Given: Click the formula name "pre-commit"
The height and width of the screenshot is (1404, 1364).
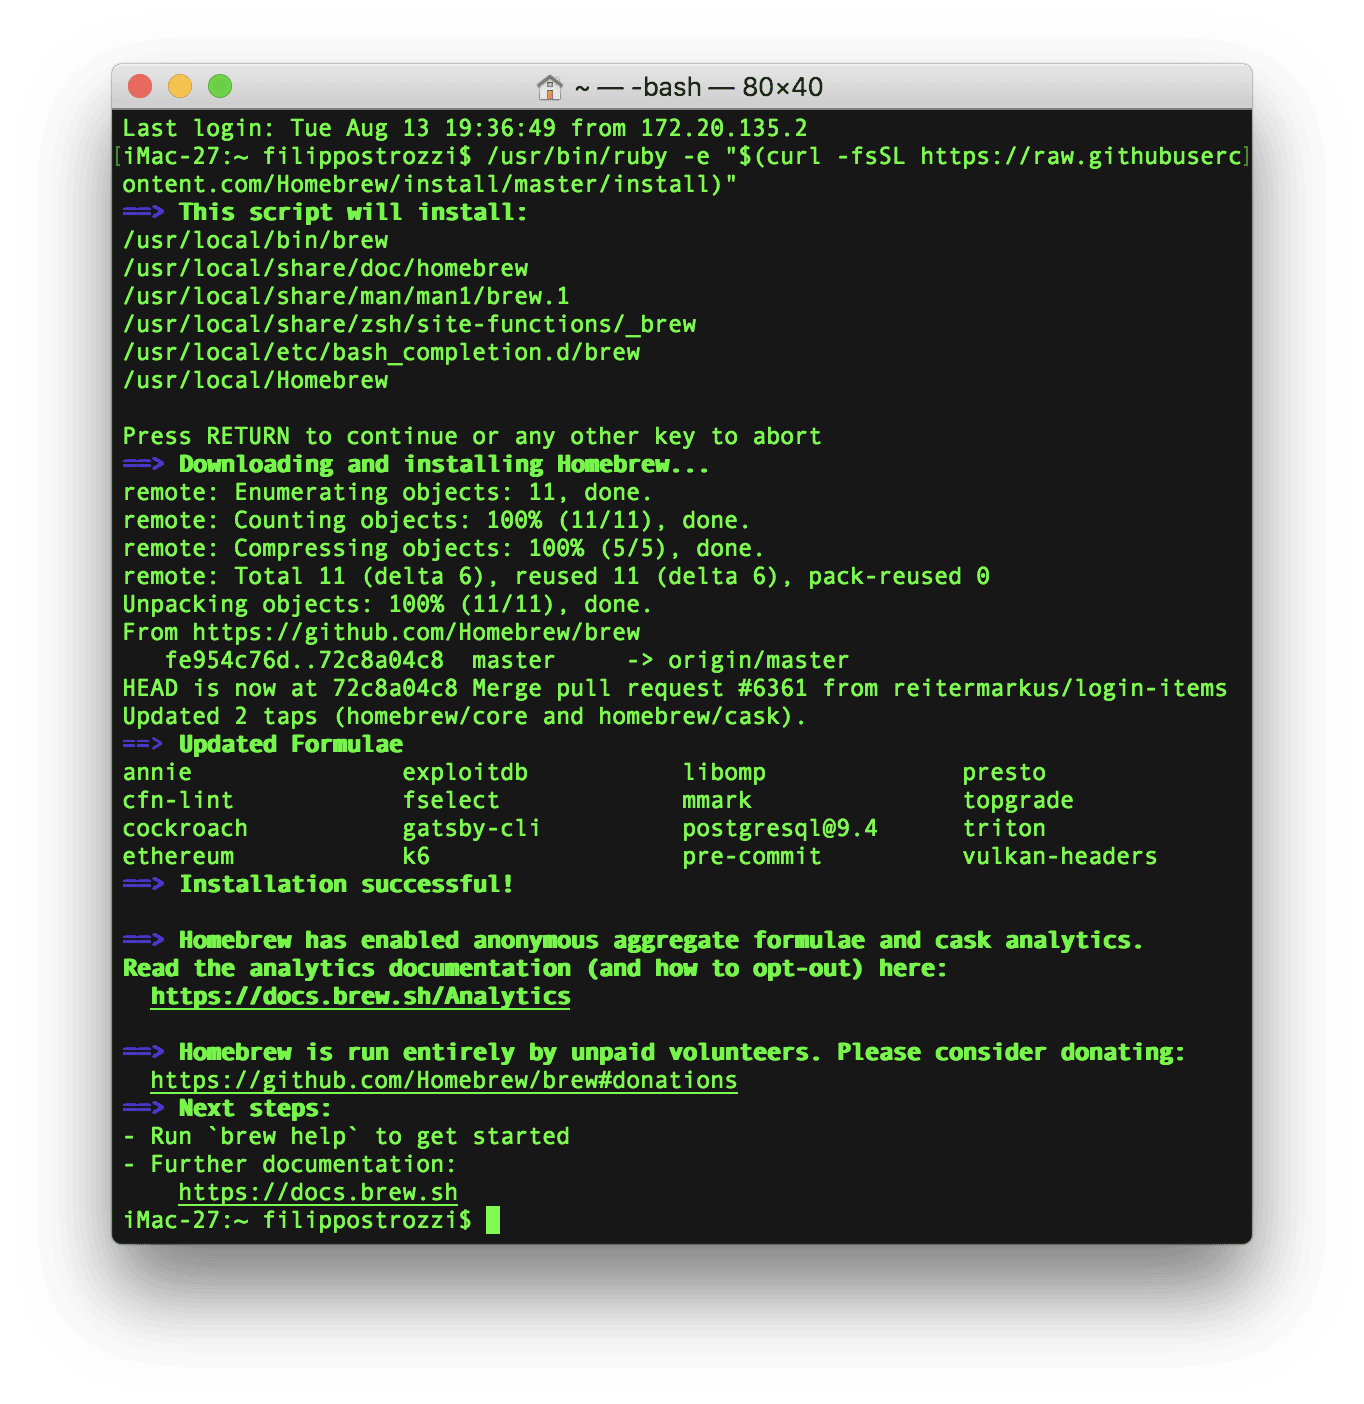Looking at the screenshot, I should pyautogui.click(x=752, y=857).
